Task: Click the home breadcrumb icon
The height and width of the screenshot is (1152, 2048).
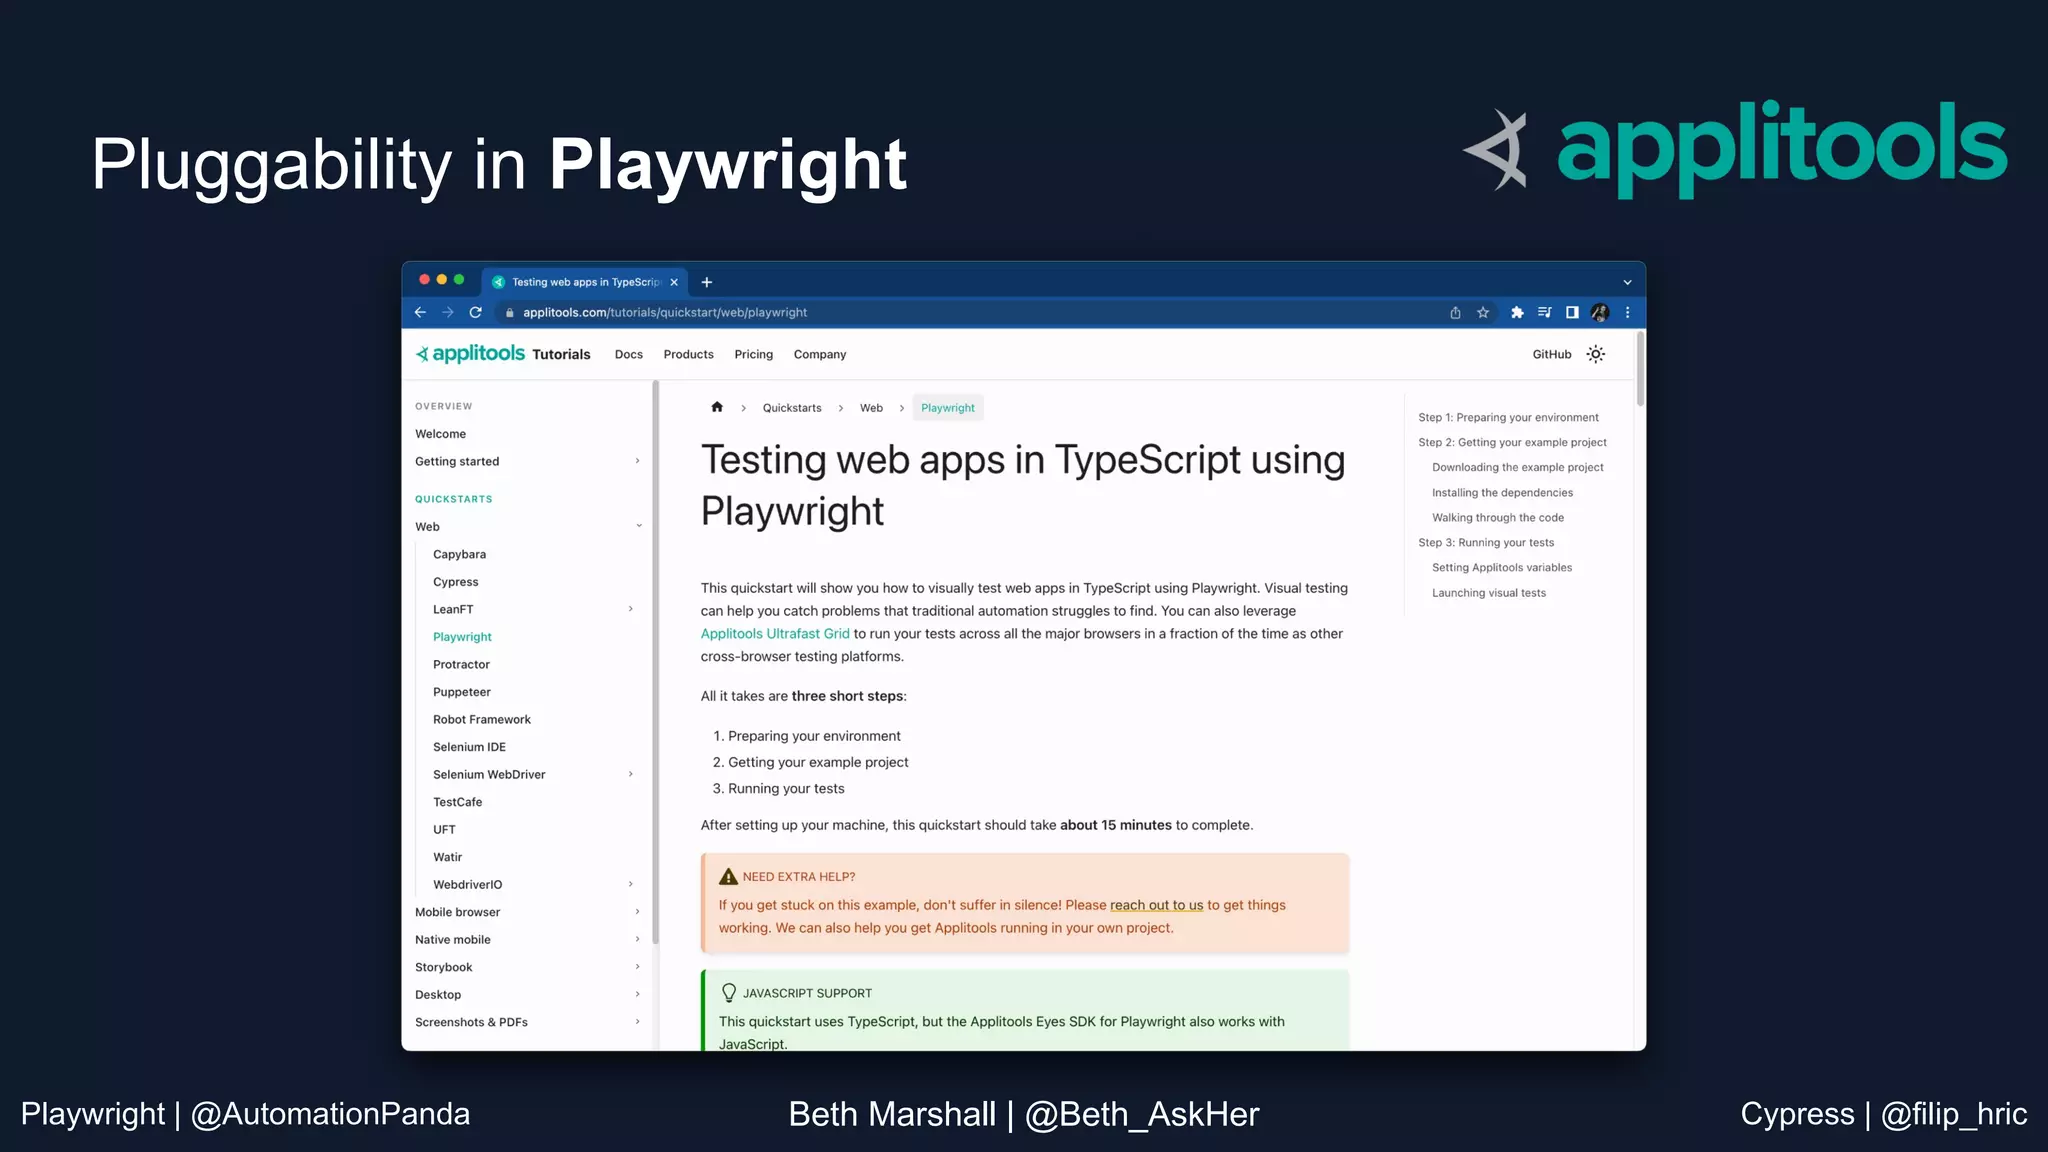Action: (717, 407)
